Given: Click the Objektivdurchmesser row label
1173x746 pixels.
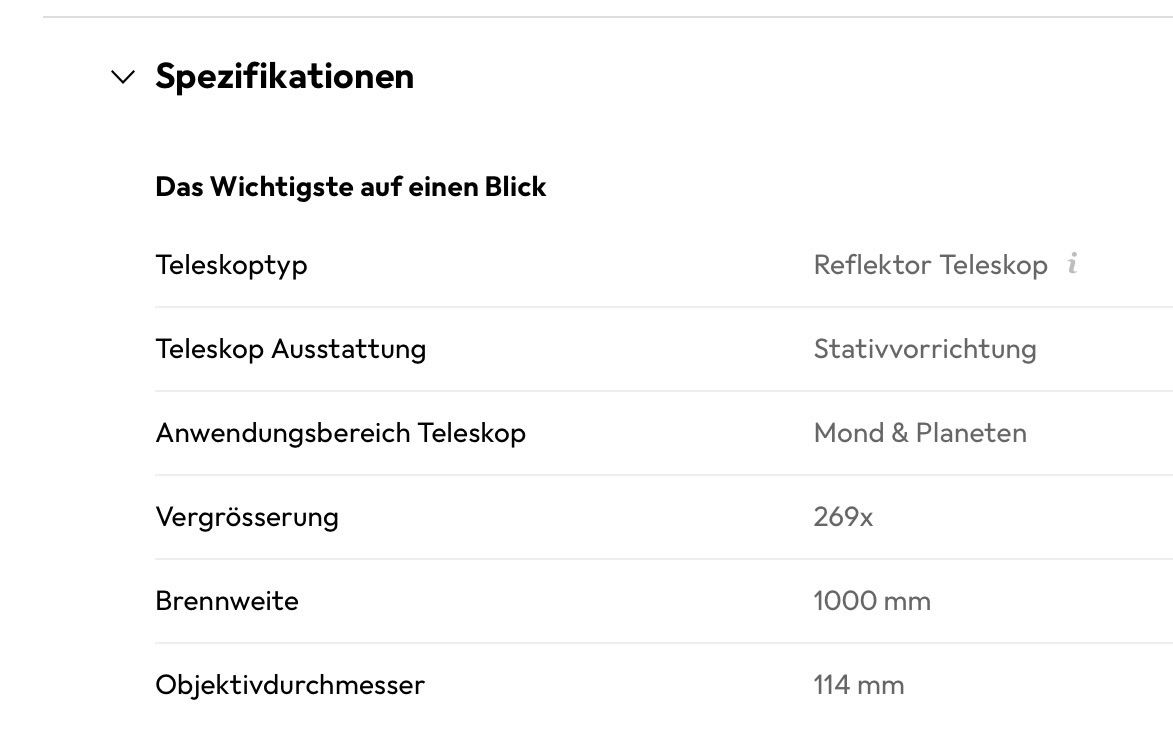Looking at the screenshot, I should [x=290, y=684].
